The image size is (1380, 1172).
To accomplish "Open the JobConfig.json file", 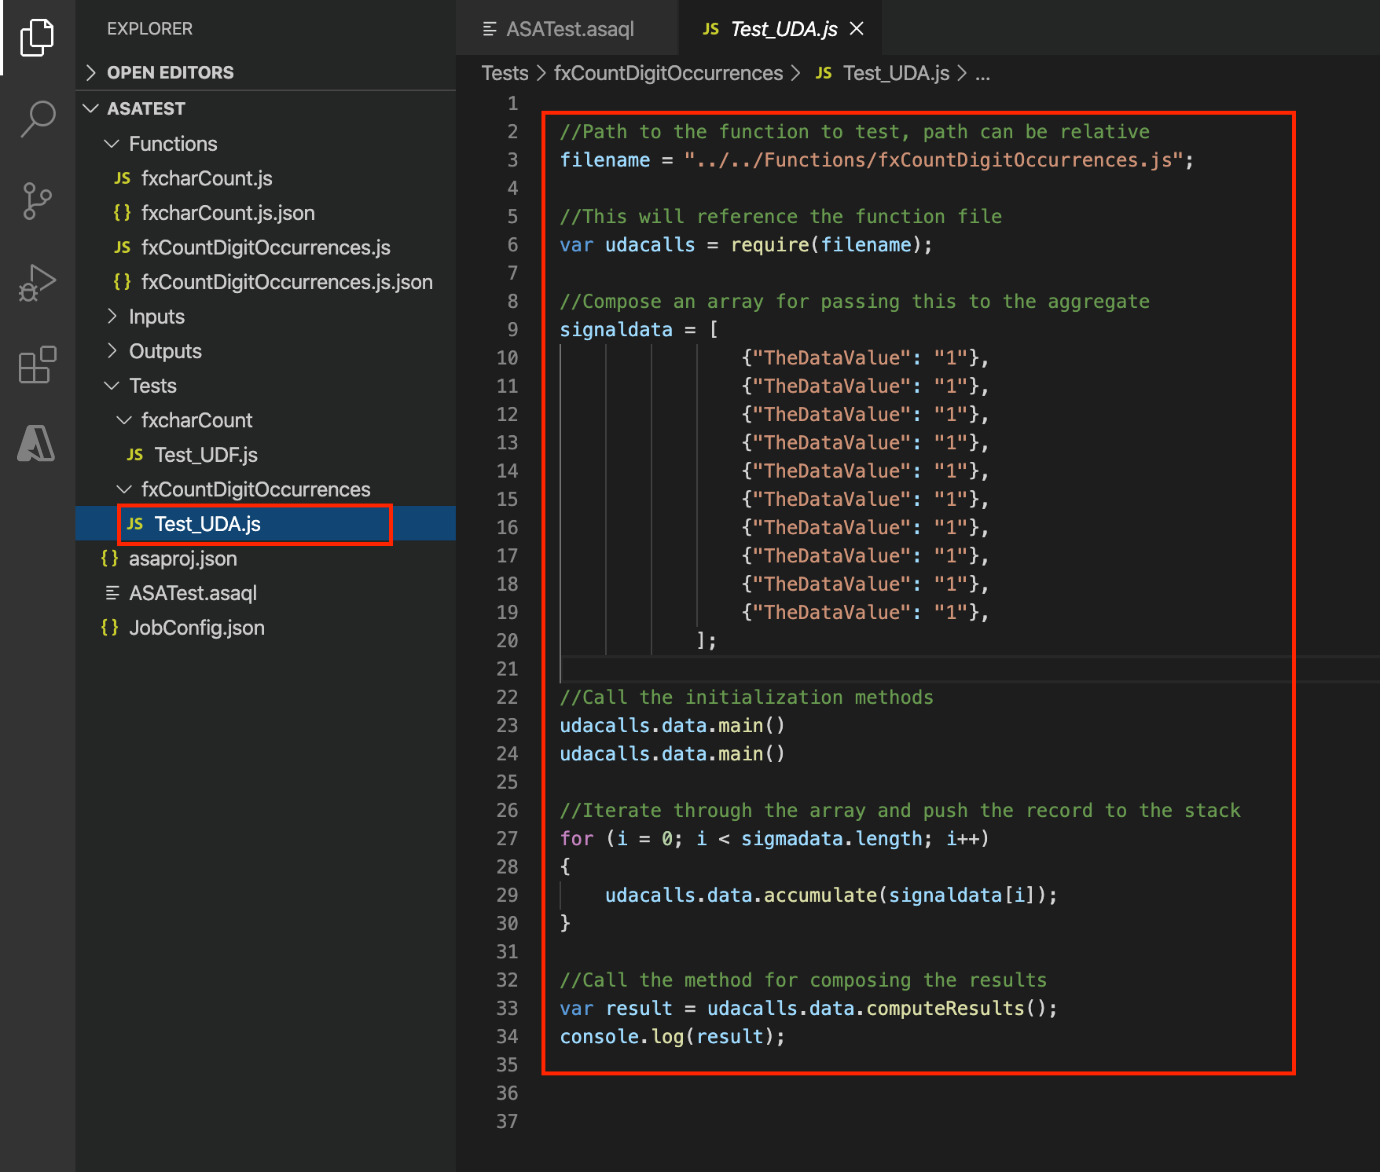I will click(x=196, y=628).
